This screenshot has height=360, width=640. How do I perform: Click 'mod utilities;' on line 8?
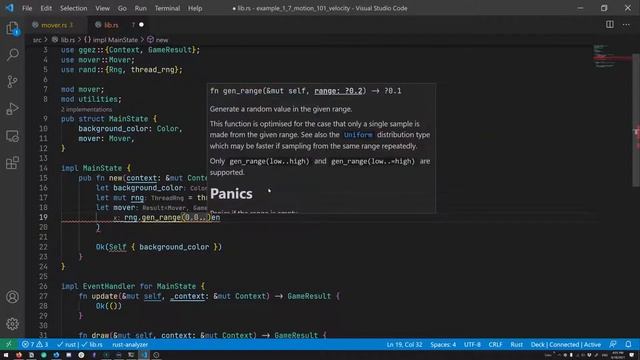tap(91, 99)
